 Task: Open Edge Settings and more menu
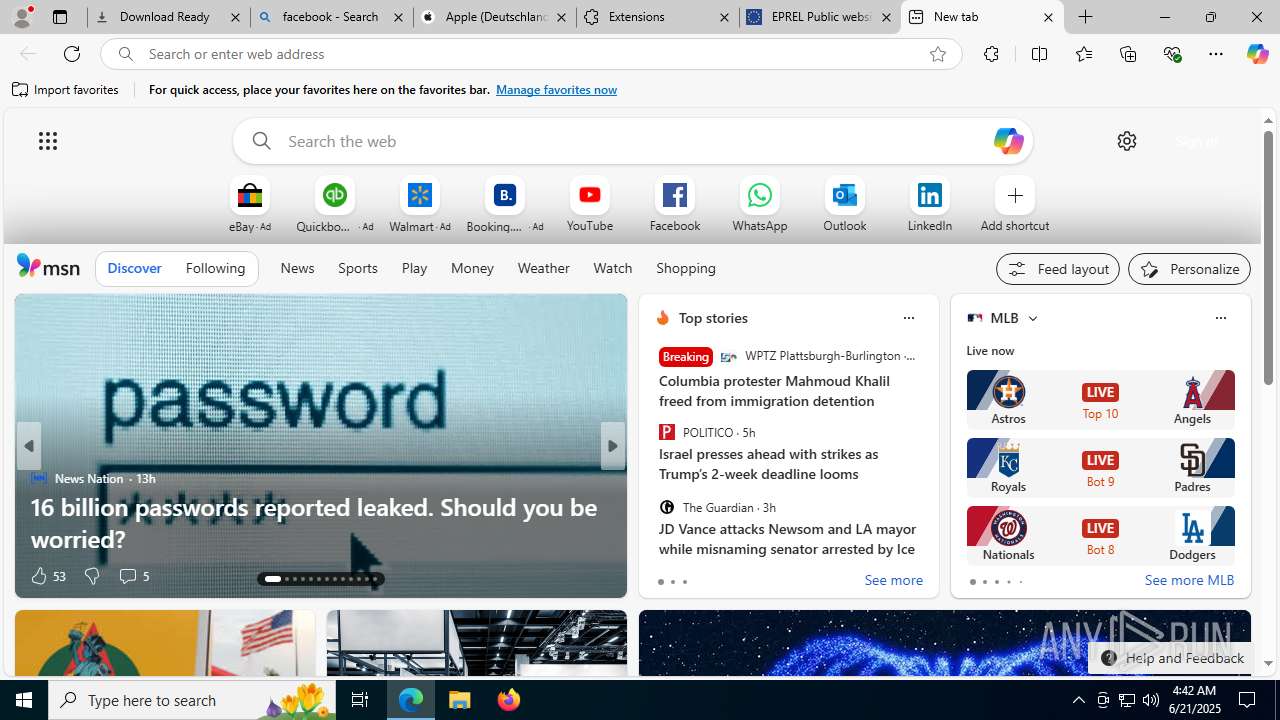pos(1216,54)
